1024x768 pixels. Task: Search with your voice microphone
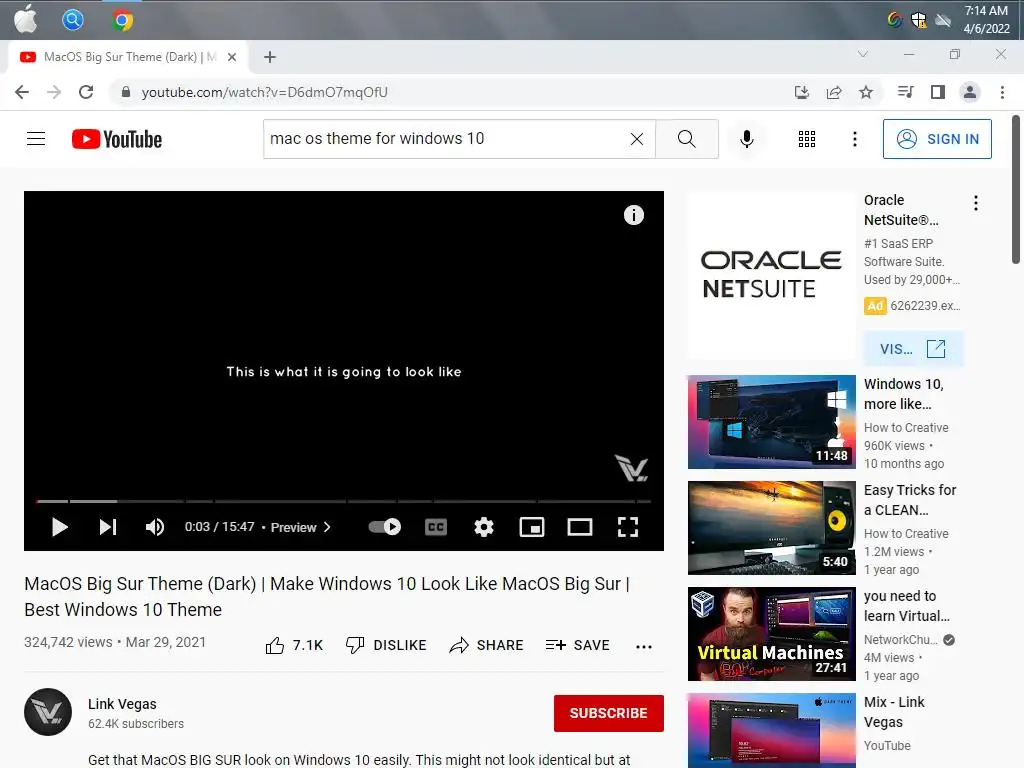(747, 138)
